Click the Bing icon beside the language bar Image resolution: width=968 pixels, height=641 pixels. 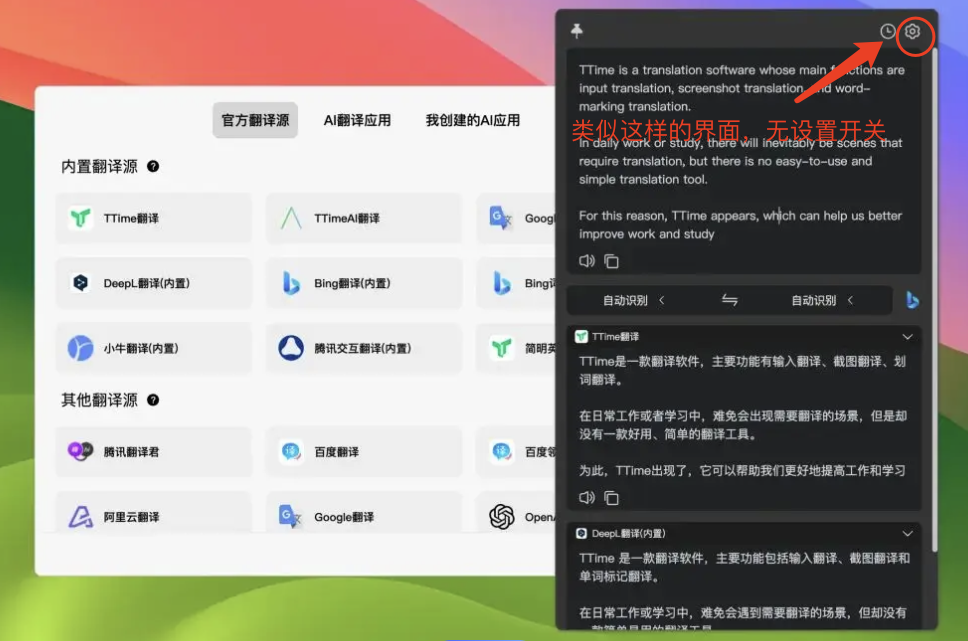coord(912,300)
